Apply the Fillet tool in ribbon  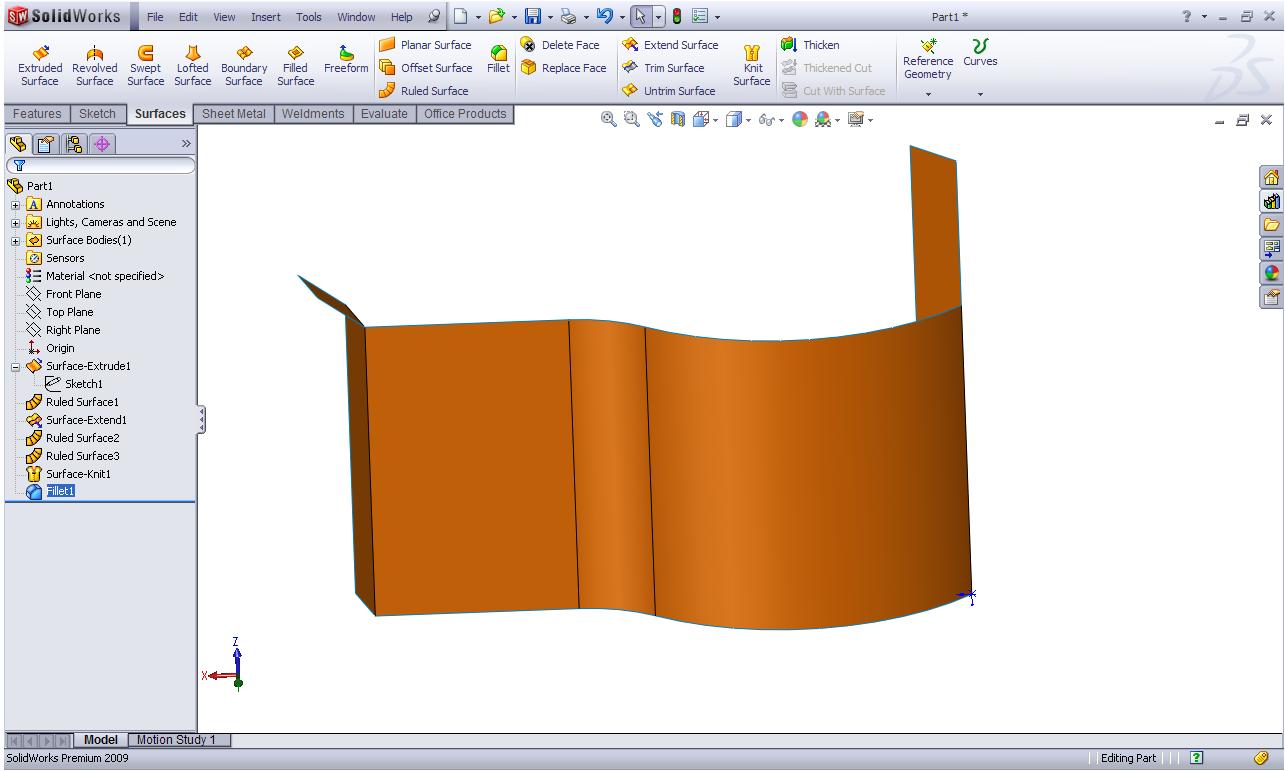pyautogui.click(x=498, y=60)
